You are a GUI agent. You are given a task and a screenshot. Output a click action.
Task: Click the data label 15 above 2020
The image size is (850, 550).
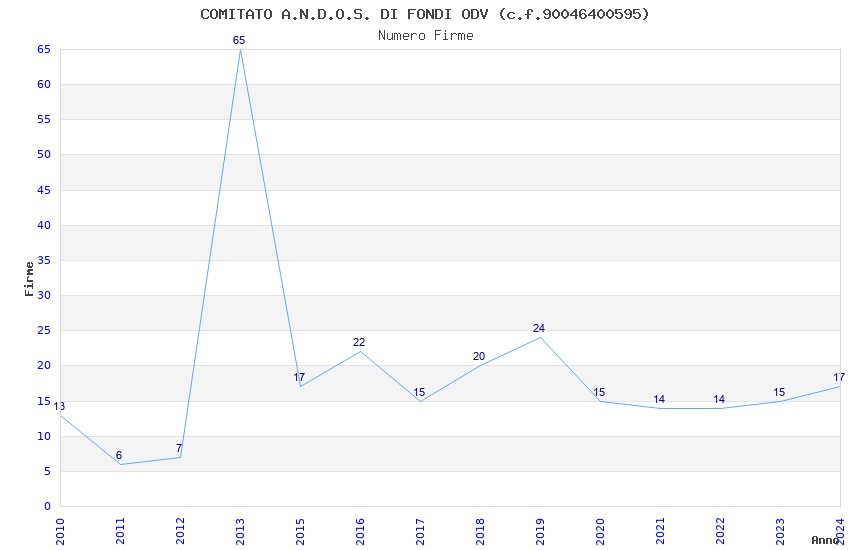[x=599, y=392]
